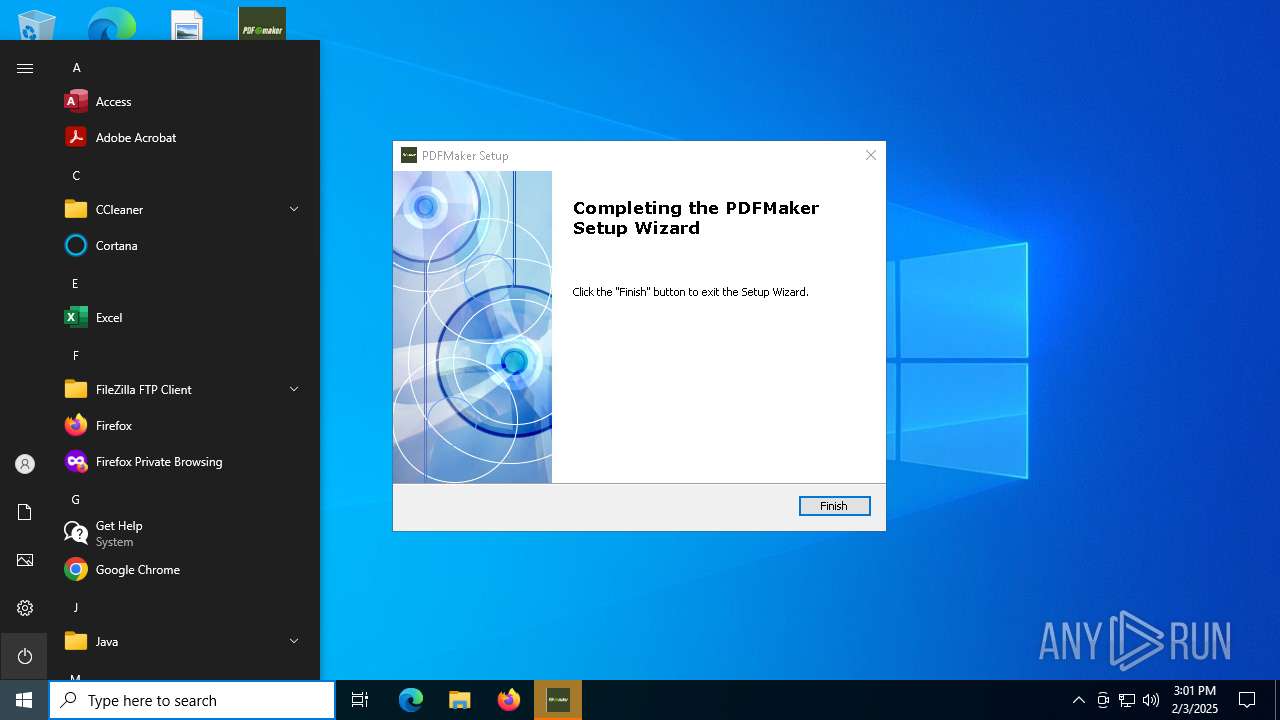The image size is (1280, 720).
Task: Launch Excel from the Start menu
Action: click(x=184, y=317)
